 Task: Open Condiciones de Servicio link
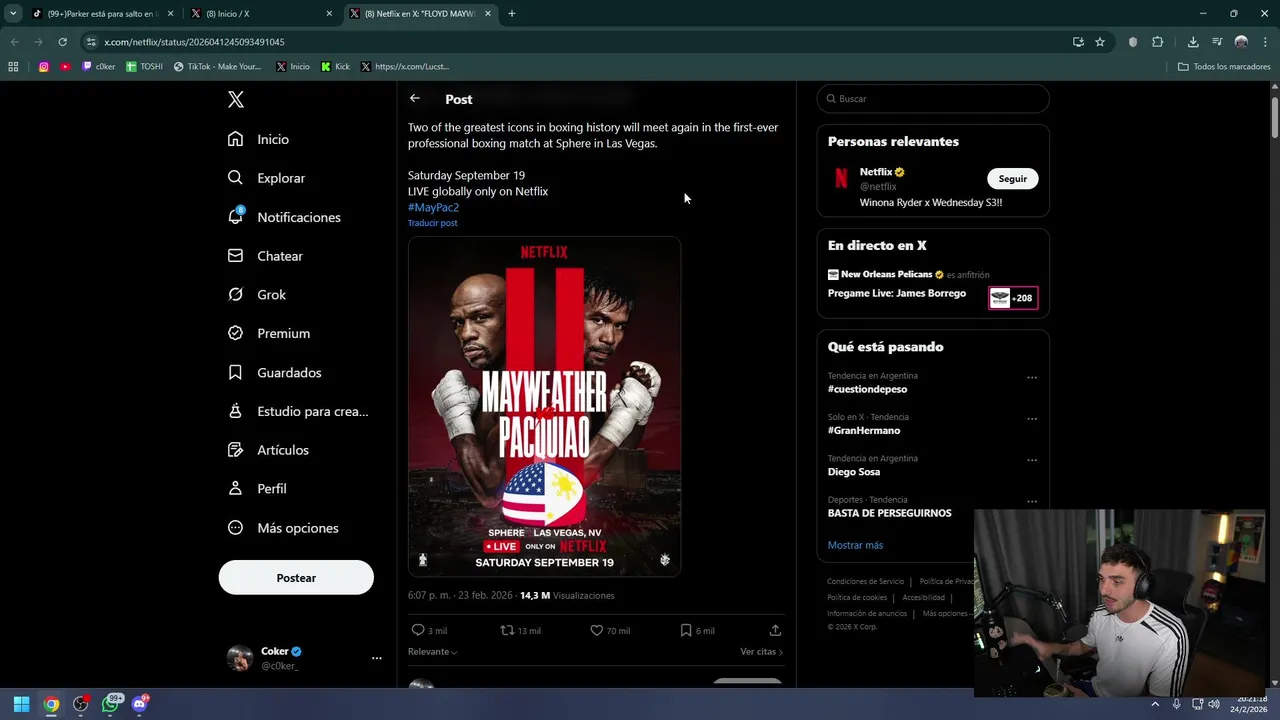(x=865, y=581)
